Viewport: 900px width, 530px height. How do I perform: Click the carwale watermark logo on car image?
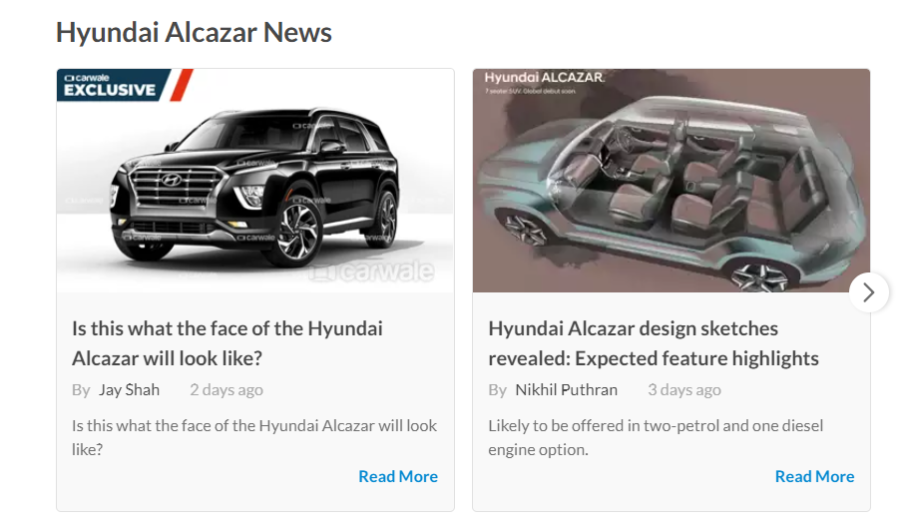(372, 271)
